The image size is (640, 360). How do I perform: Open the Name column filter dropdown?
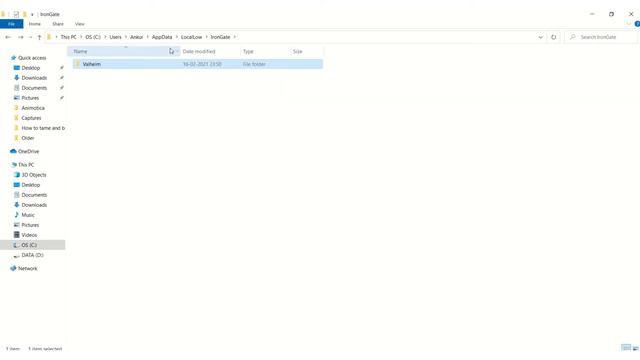176,51
